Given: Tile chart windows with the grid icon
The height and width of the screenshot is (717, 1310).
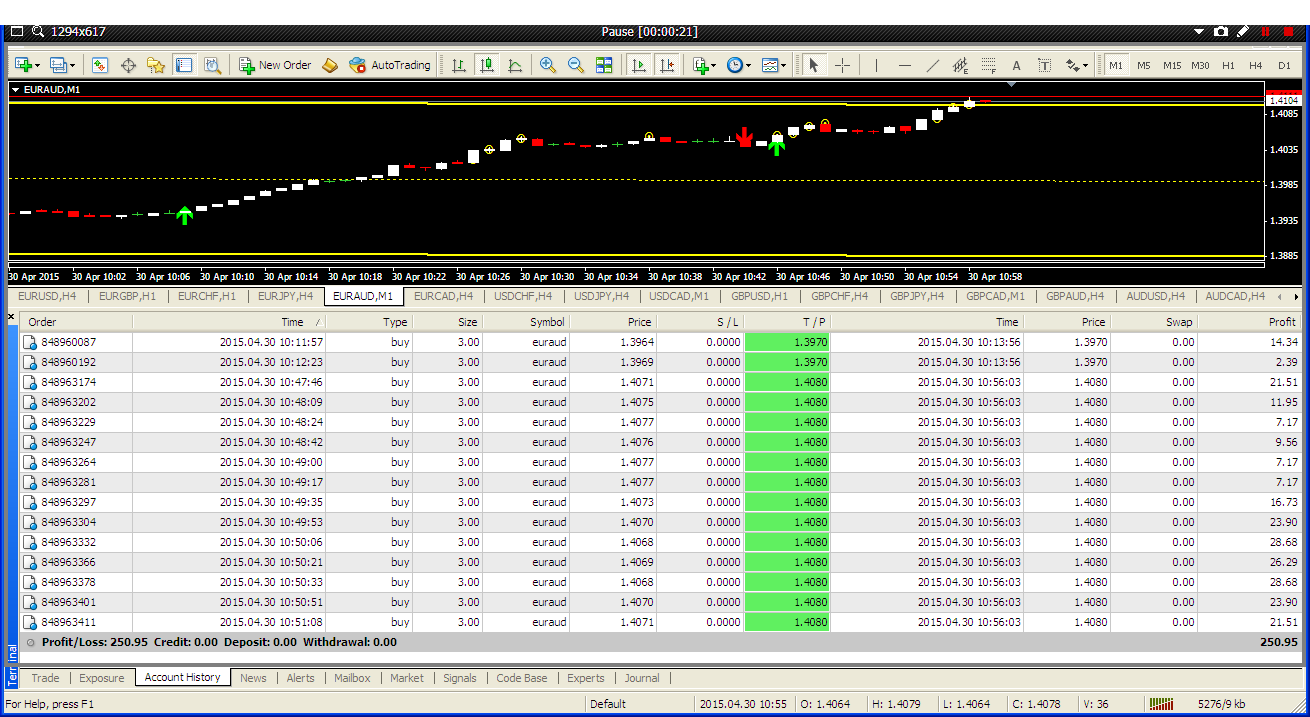Looking at the screenshot, I should pos(604,65).
